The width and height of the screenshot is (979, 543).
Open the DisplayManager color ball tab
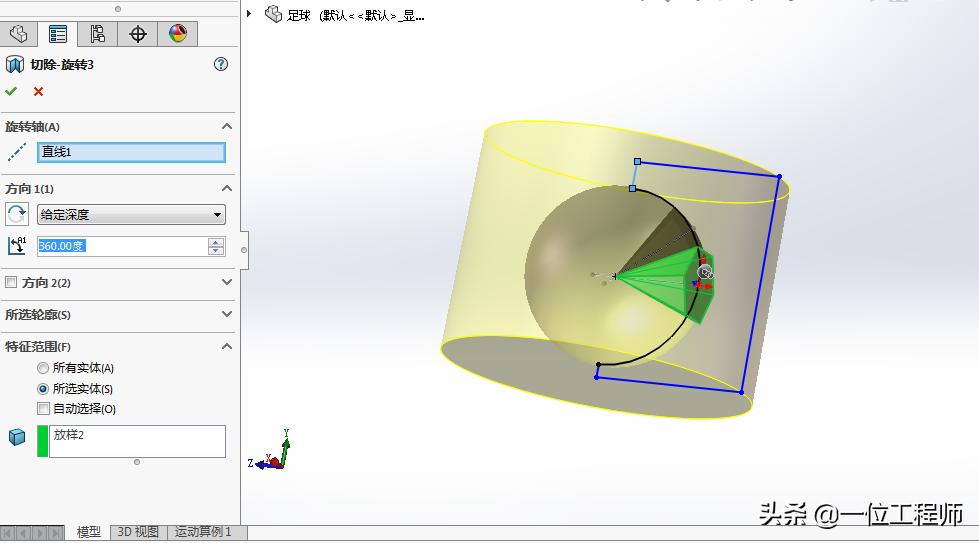(177, 34)
